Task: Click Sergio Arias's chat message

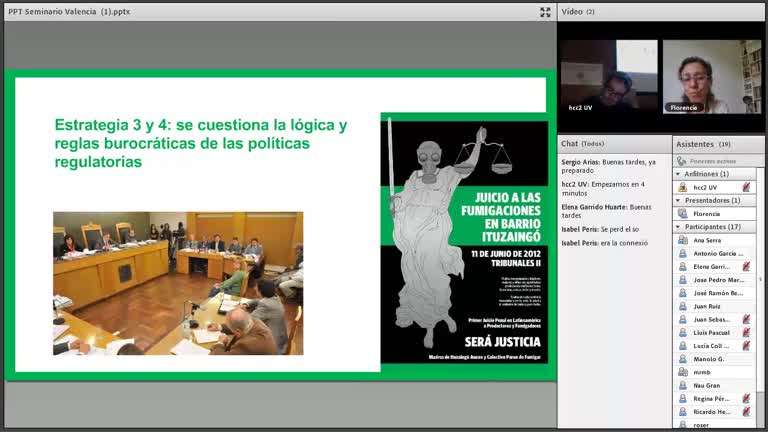Action: [x=609, y=166]
